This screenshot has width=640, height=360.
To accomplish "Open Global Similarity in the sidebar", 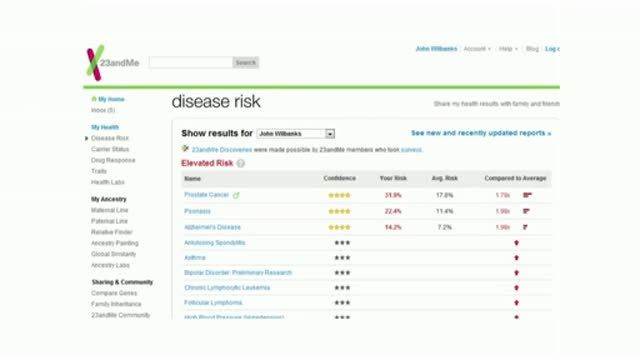I will pos(113,254).
